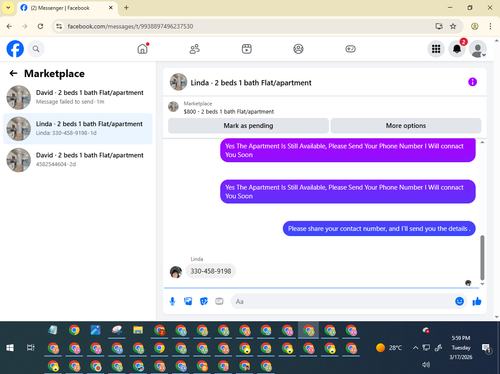Viewport: 500px width, 374px height.
Task: Open the Facebook menu grid icon
Action: coord(436,49)
